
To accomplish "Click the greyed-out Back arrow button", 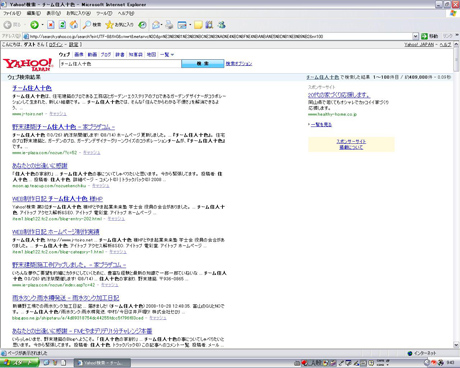I will pyautogui.click(x=8, y=25).
